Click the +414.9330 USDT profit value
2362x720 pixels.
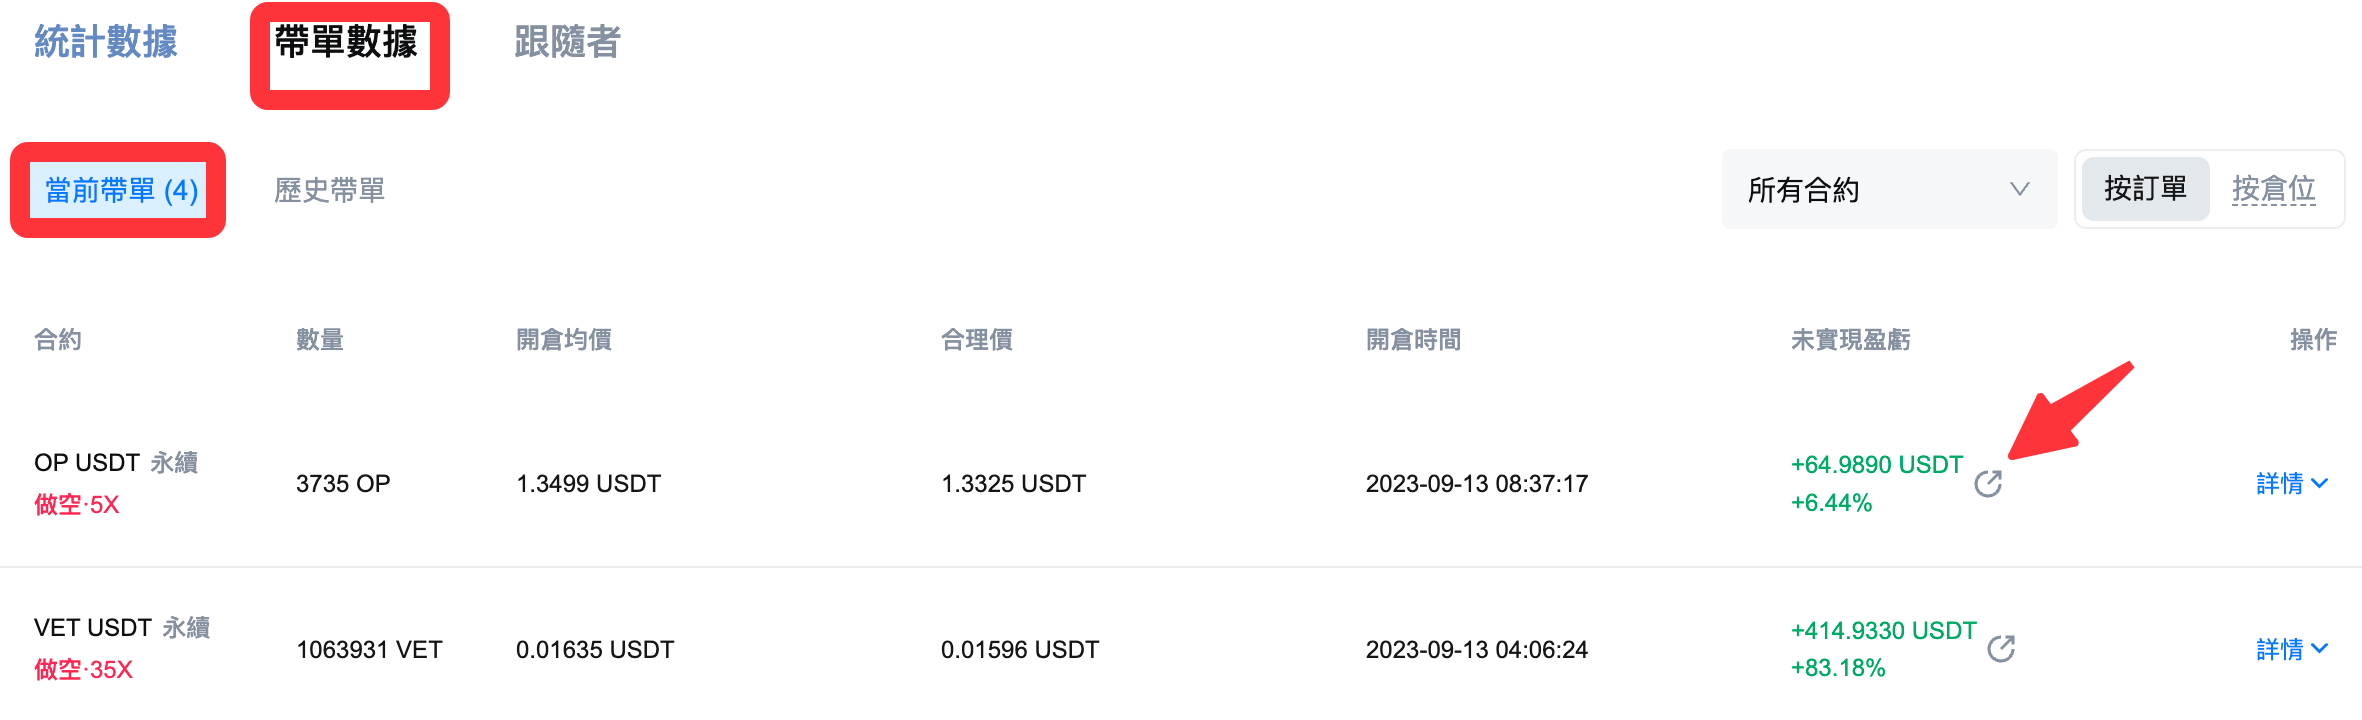tap(1883, 631)
